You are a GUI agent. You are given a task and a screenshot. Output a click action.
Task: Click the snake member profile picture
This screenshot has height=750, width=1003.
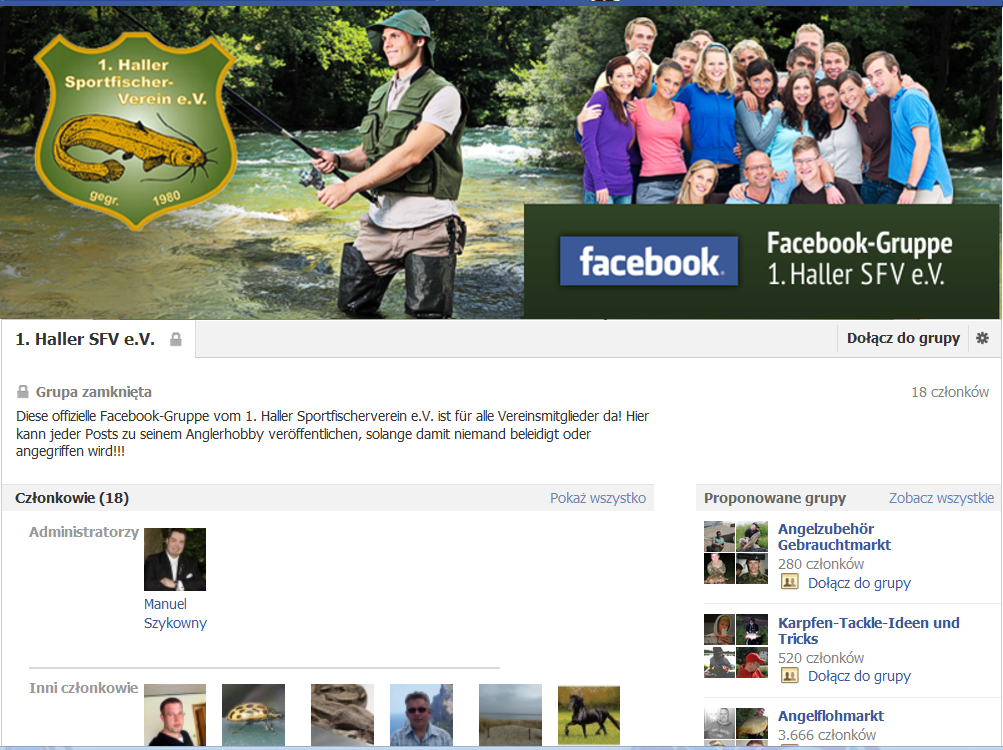tap(342, 715)
